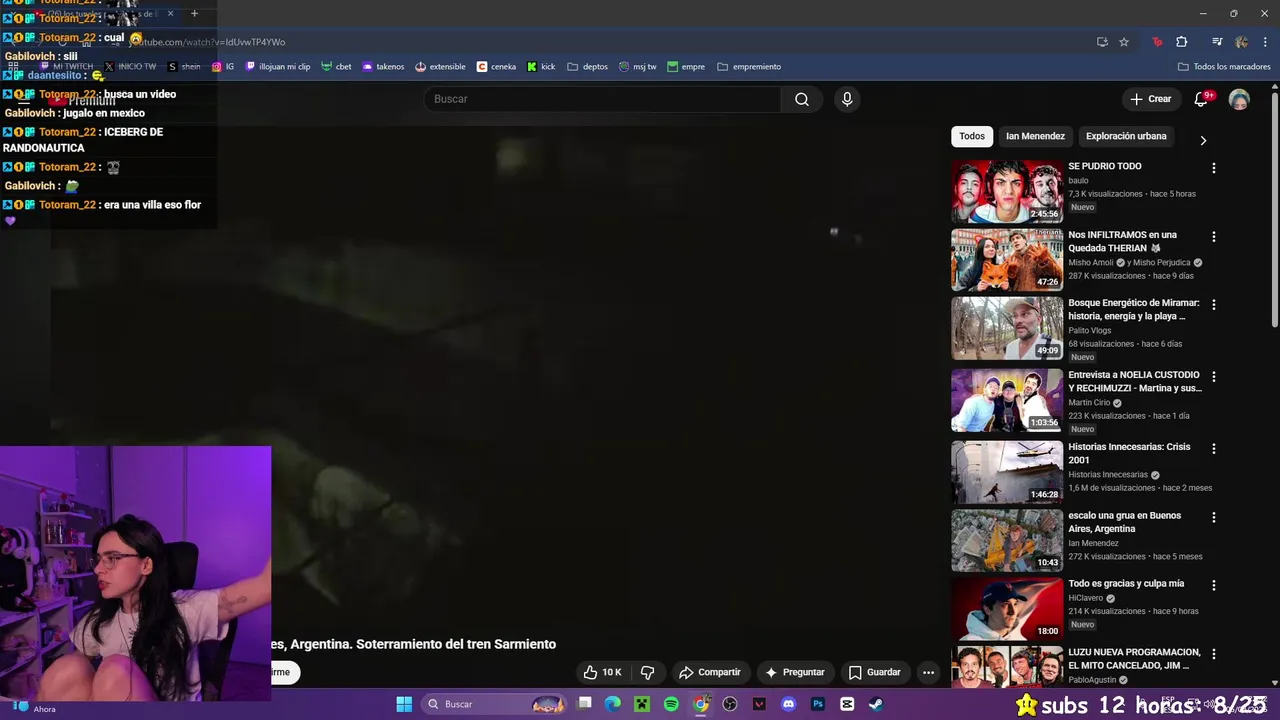Image resolution: width=1280 pixels, height=720 pixels.
Task: Open options for Bosque Energético de Miramar video
Action: [1214, 305]
